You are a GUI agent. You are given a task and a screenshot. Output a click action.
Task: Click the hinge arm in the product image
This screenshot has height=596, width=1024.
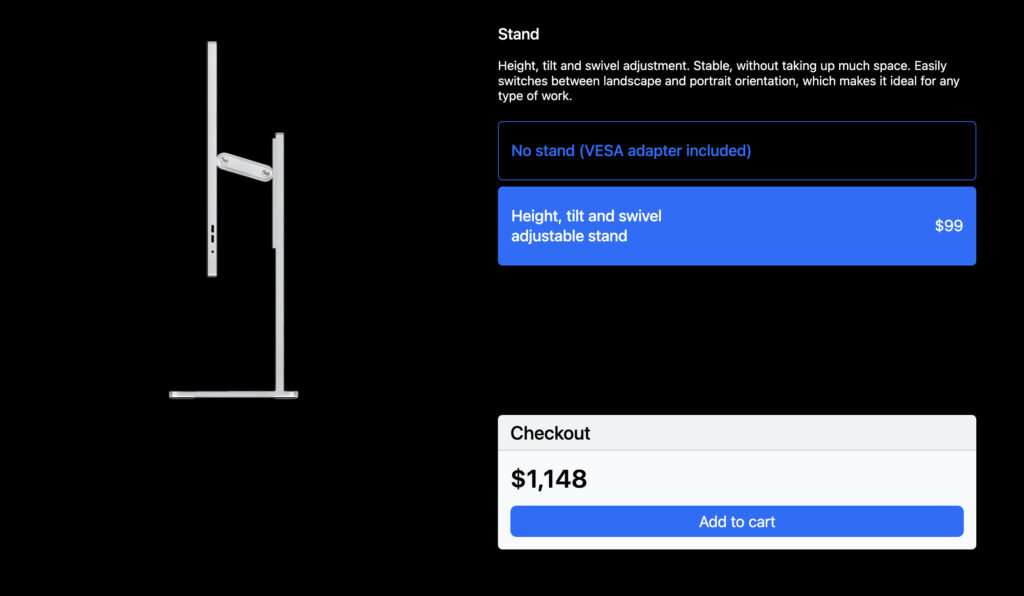(x=244, y=166)
